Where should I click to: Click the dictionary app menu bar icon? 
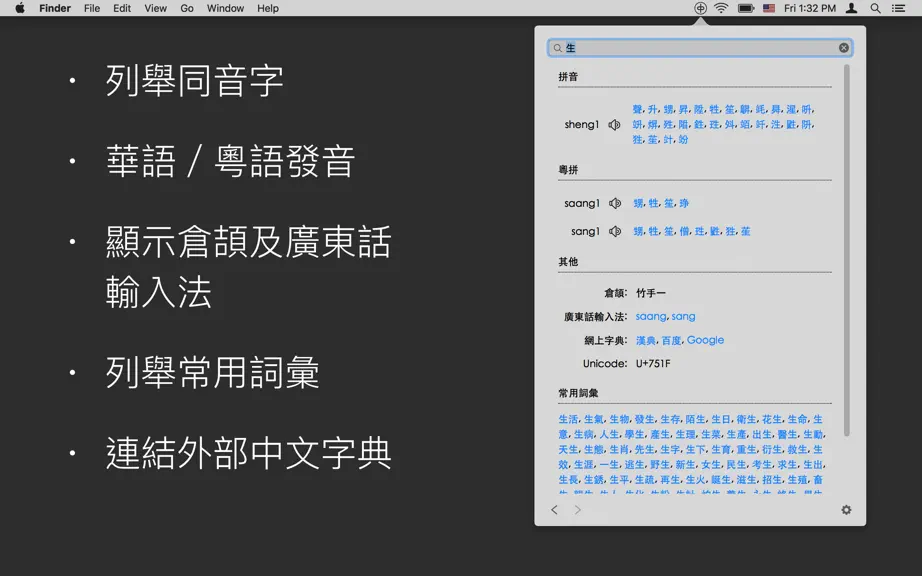coord(700,8)
